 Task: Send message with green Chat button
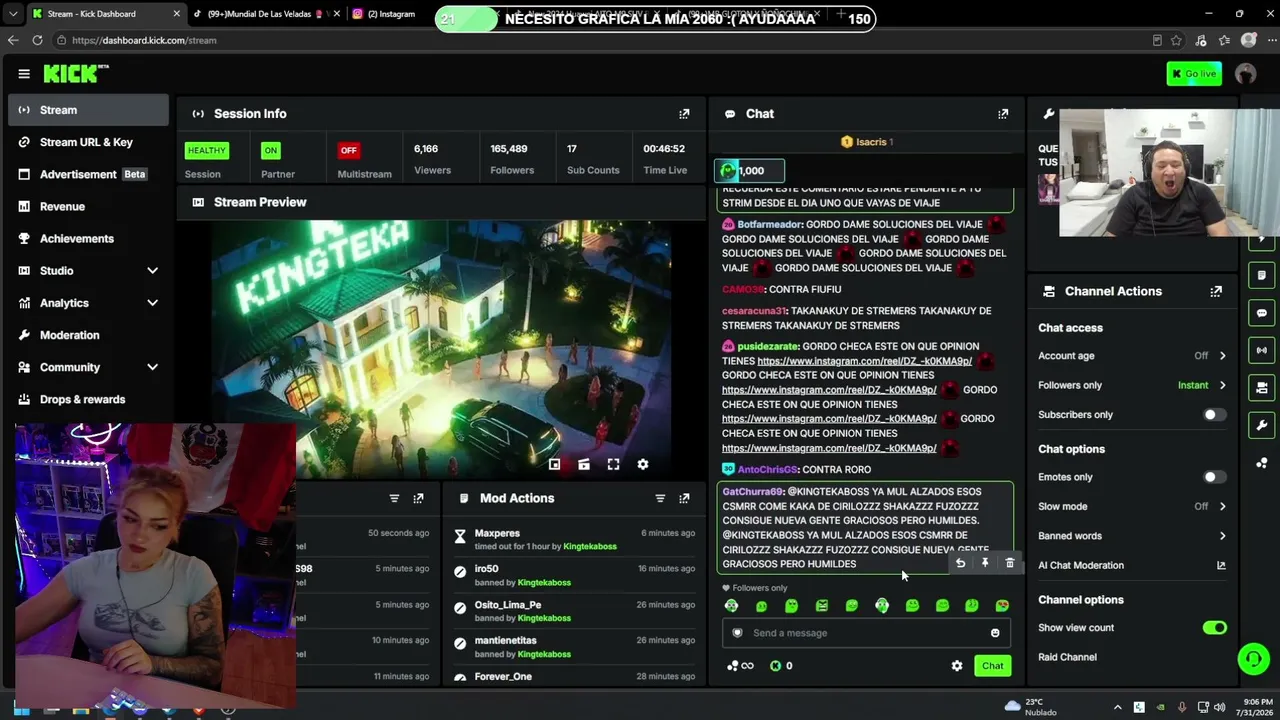992,666
